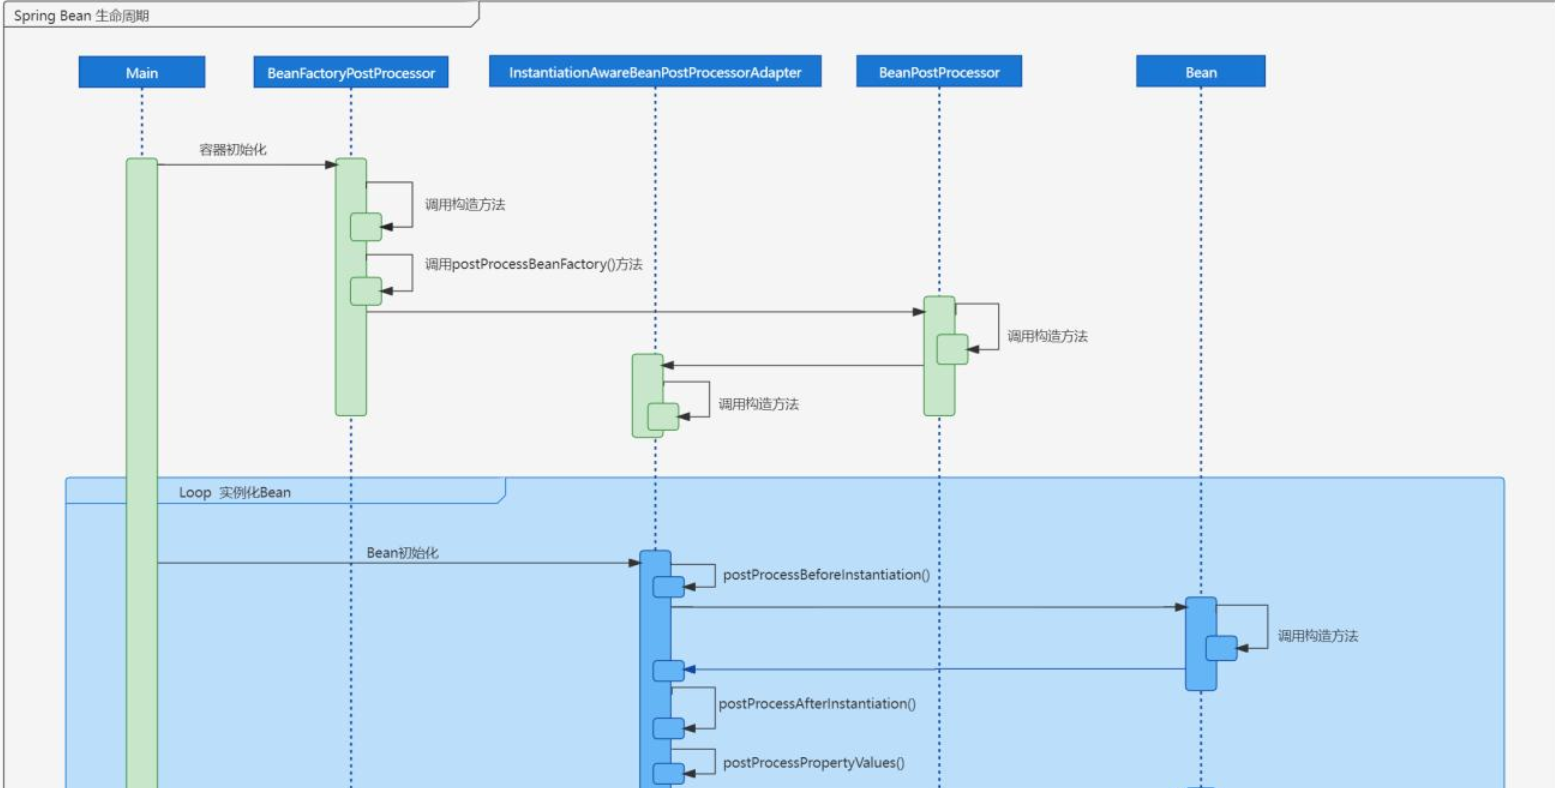Select the Main lifeline header box
1555x788 pixels.
coord(142,72)
